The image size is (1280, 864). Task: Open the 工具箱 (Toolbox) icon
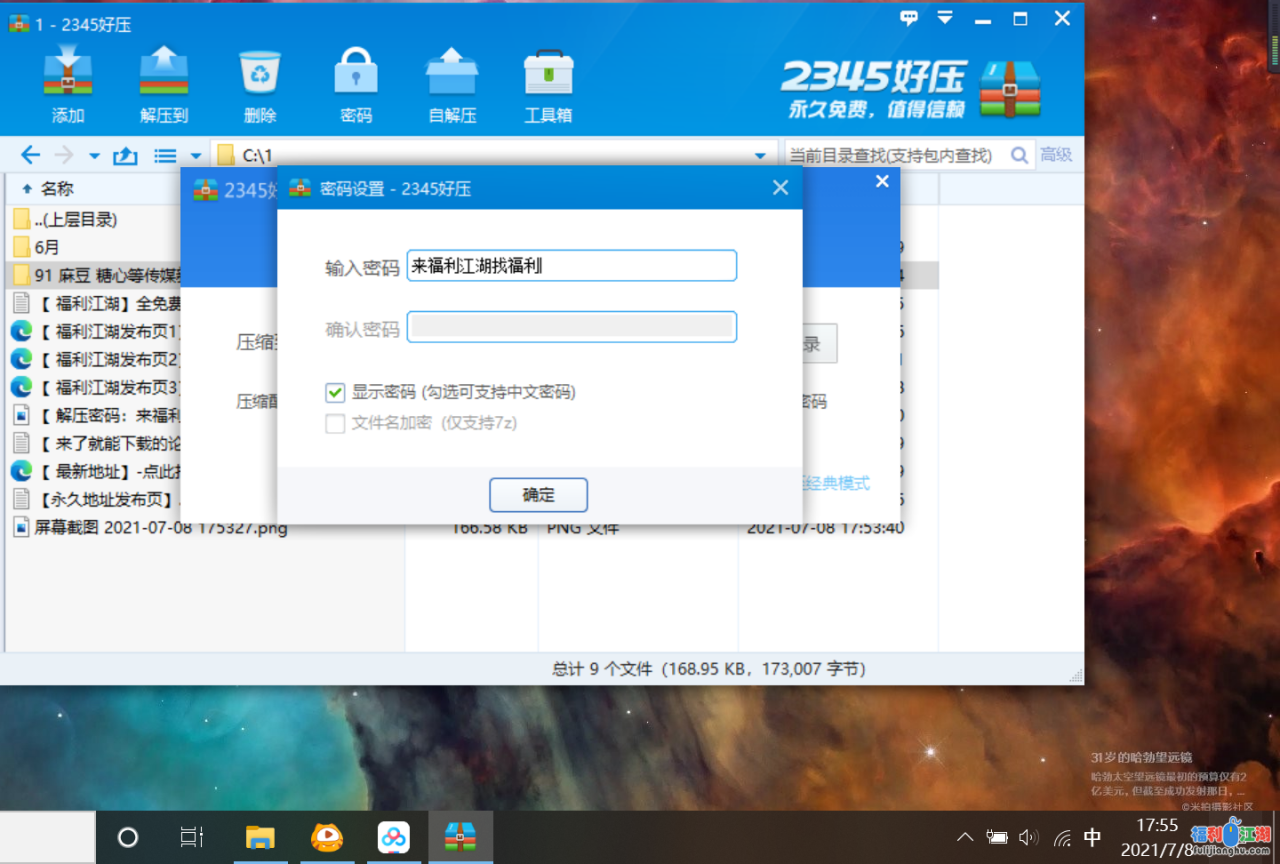[x=548, y=74]
